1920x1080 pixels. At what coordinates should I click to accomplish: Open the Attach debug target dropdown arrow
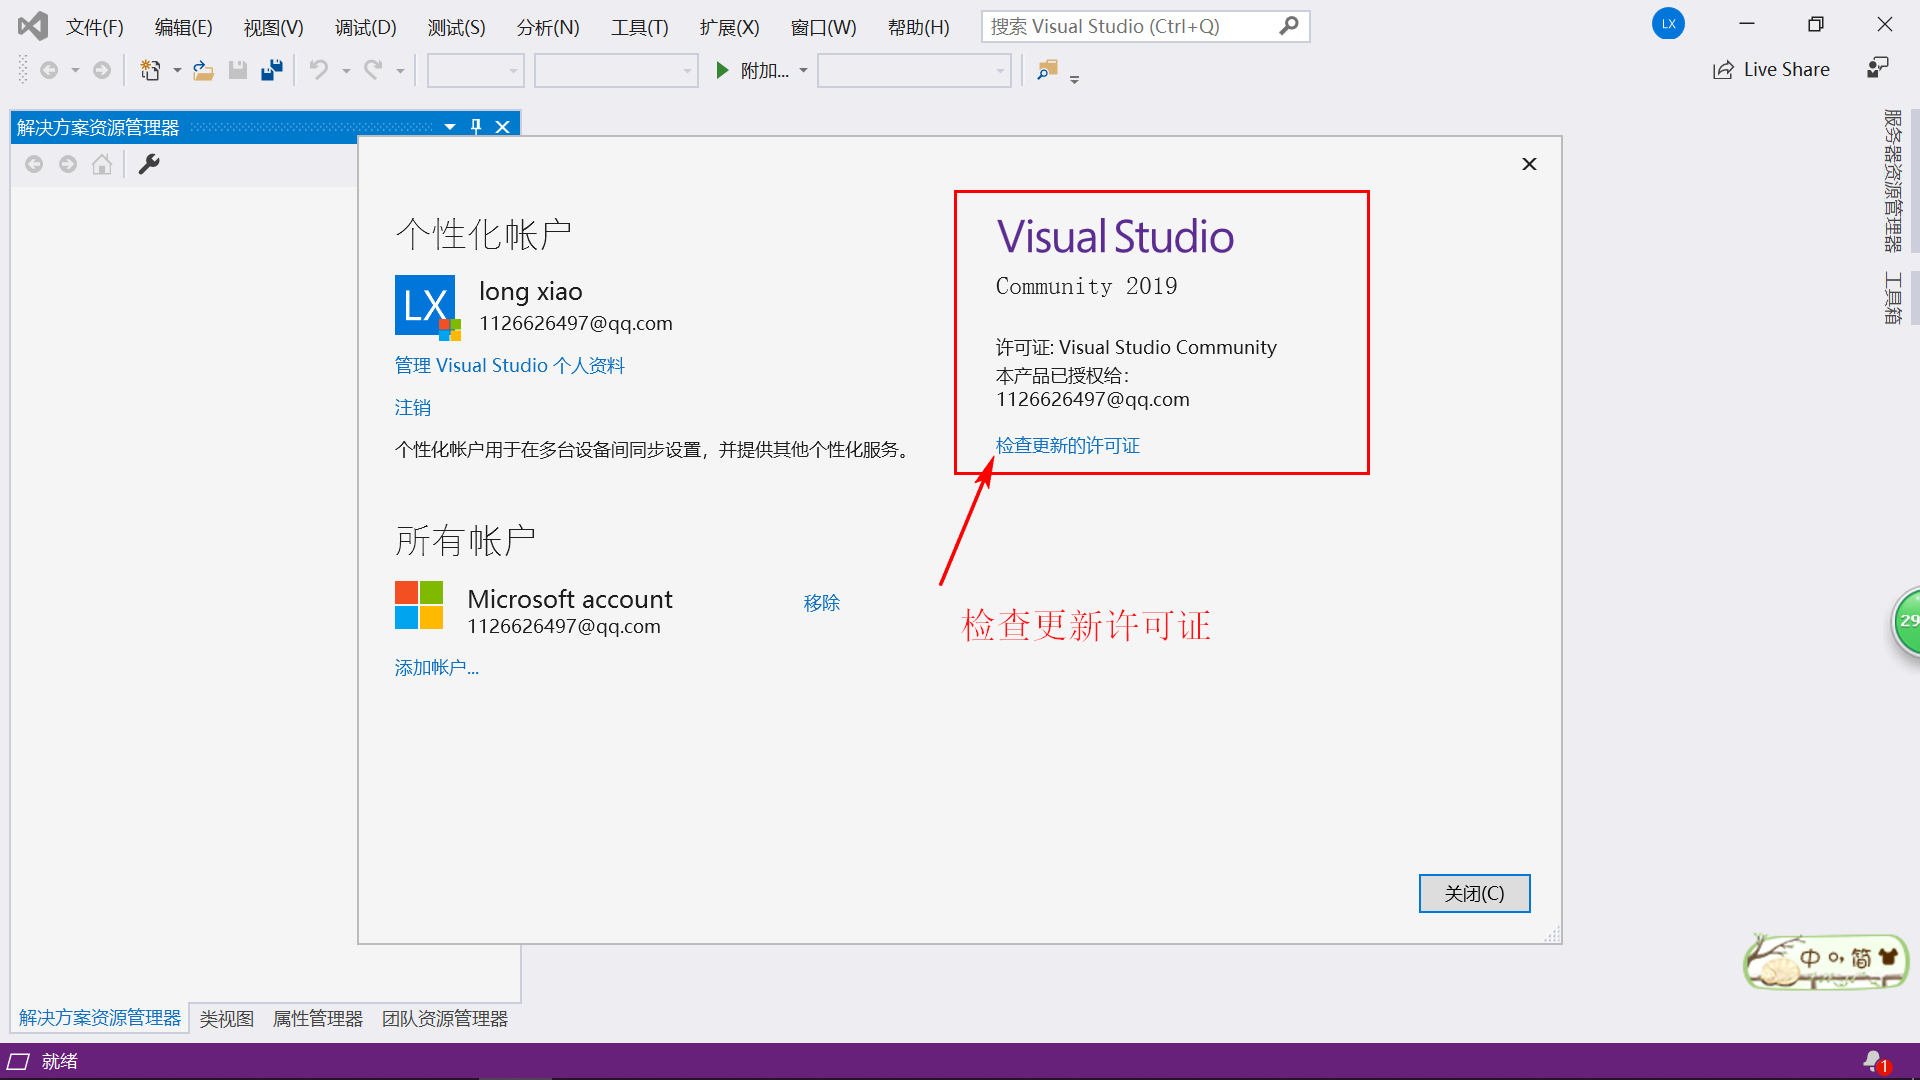coord(803,71)
